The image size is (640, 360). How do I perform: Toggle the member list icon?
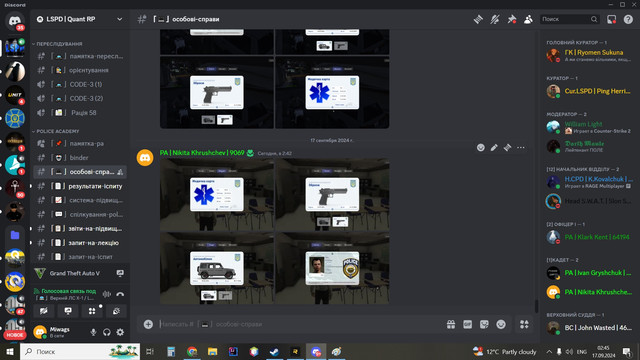(528, 19)
